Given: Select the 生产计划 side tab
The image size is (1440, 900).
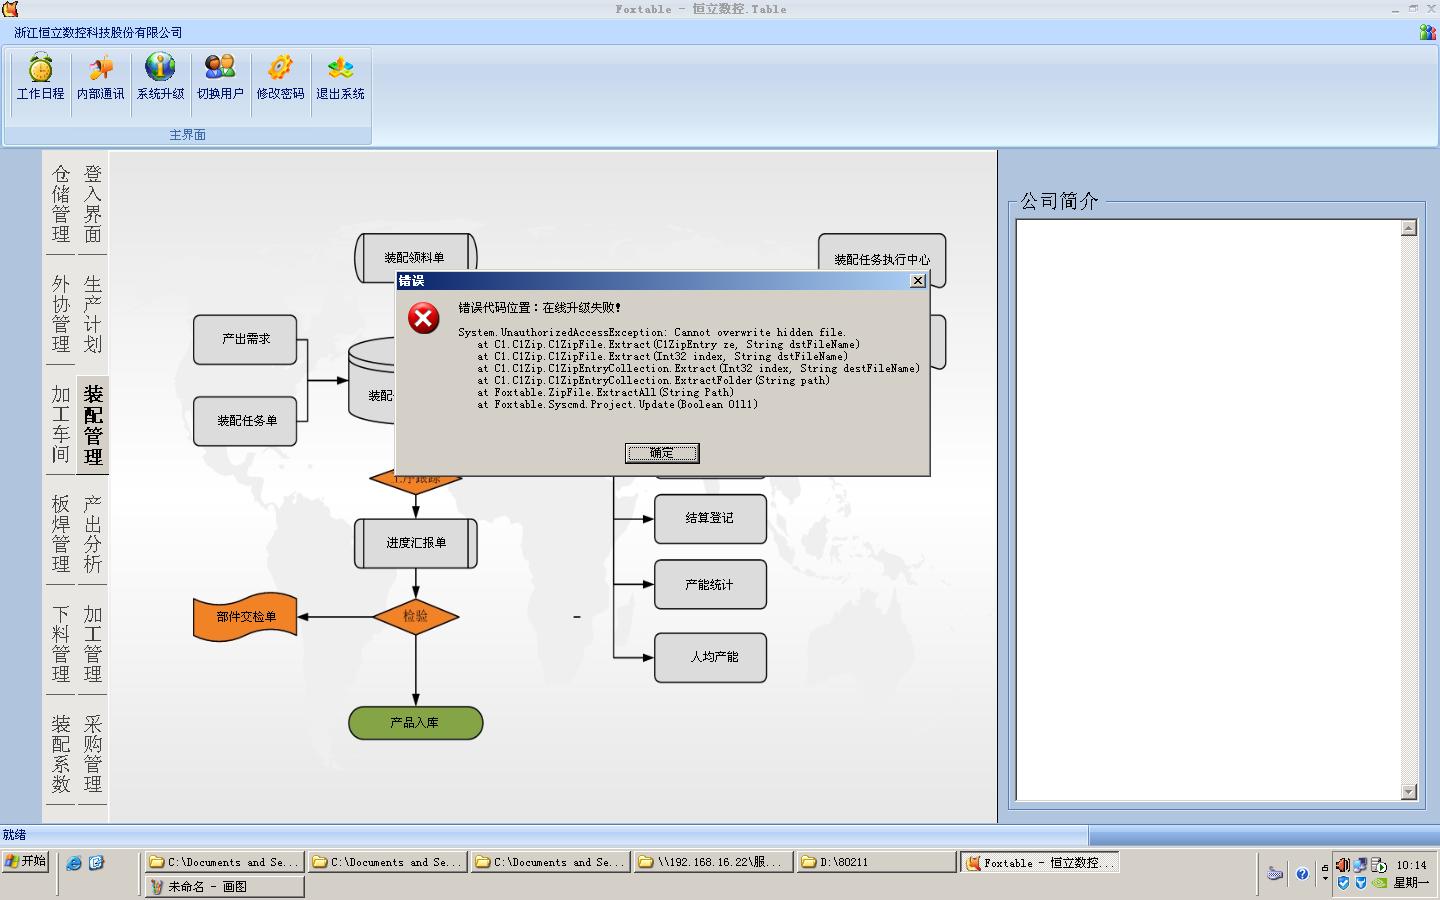Looking at the screenshot, I should [93, 314].
